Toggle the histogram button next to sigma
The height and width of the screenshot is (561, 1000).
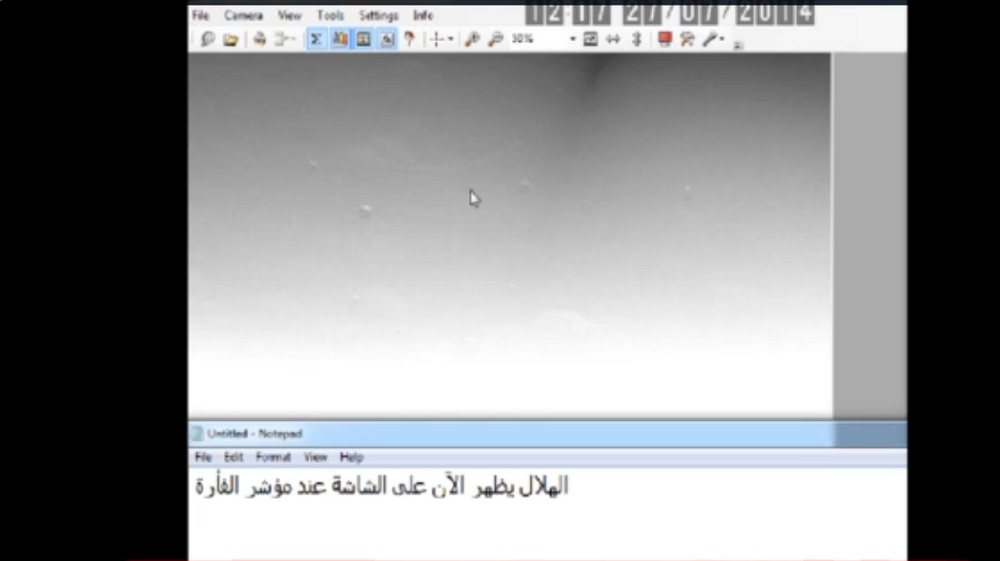339,39
